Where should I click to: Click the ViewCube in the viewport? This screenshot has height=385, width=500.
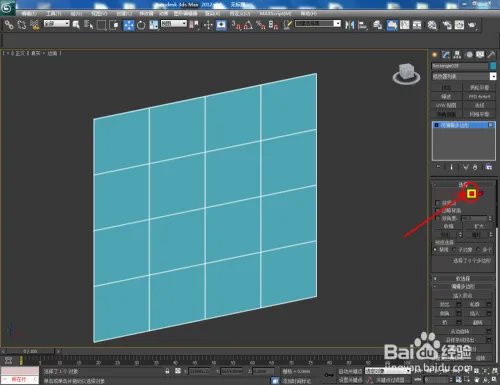tap(406, 73)
